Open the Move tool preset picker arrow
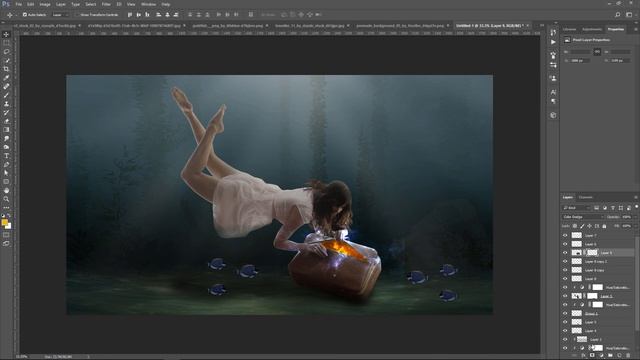 16,15
